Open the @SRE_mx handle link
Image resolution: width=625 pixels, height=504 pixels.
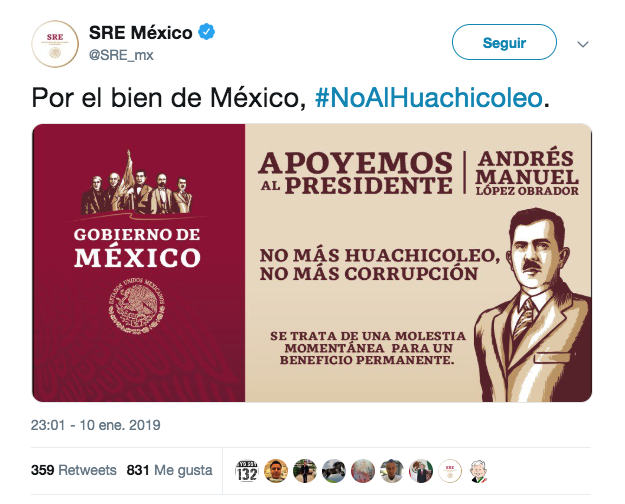coord(121,55)
